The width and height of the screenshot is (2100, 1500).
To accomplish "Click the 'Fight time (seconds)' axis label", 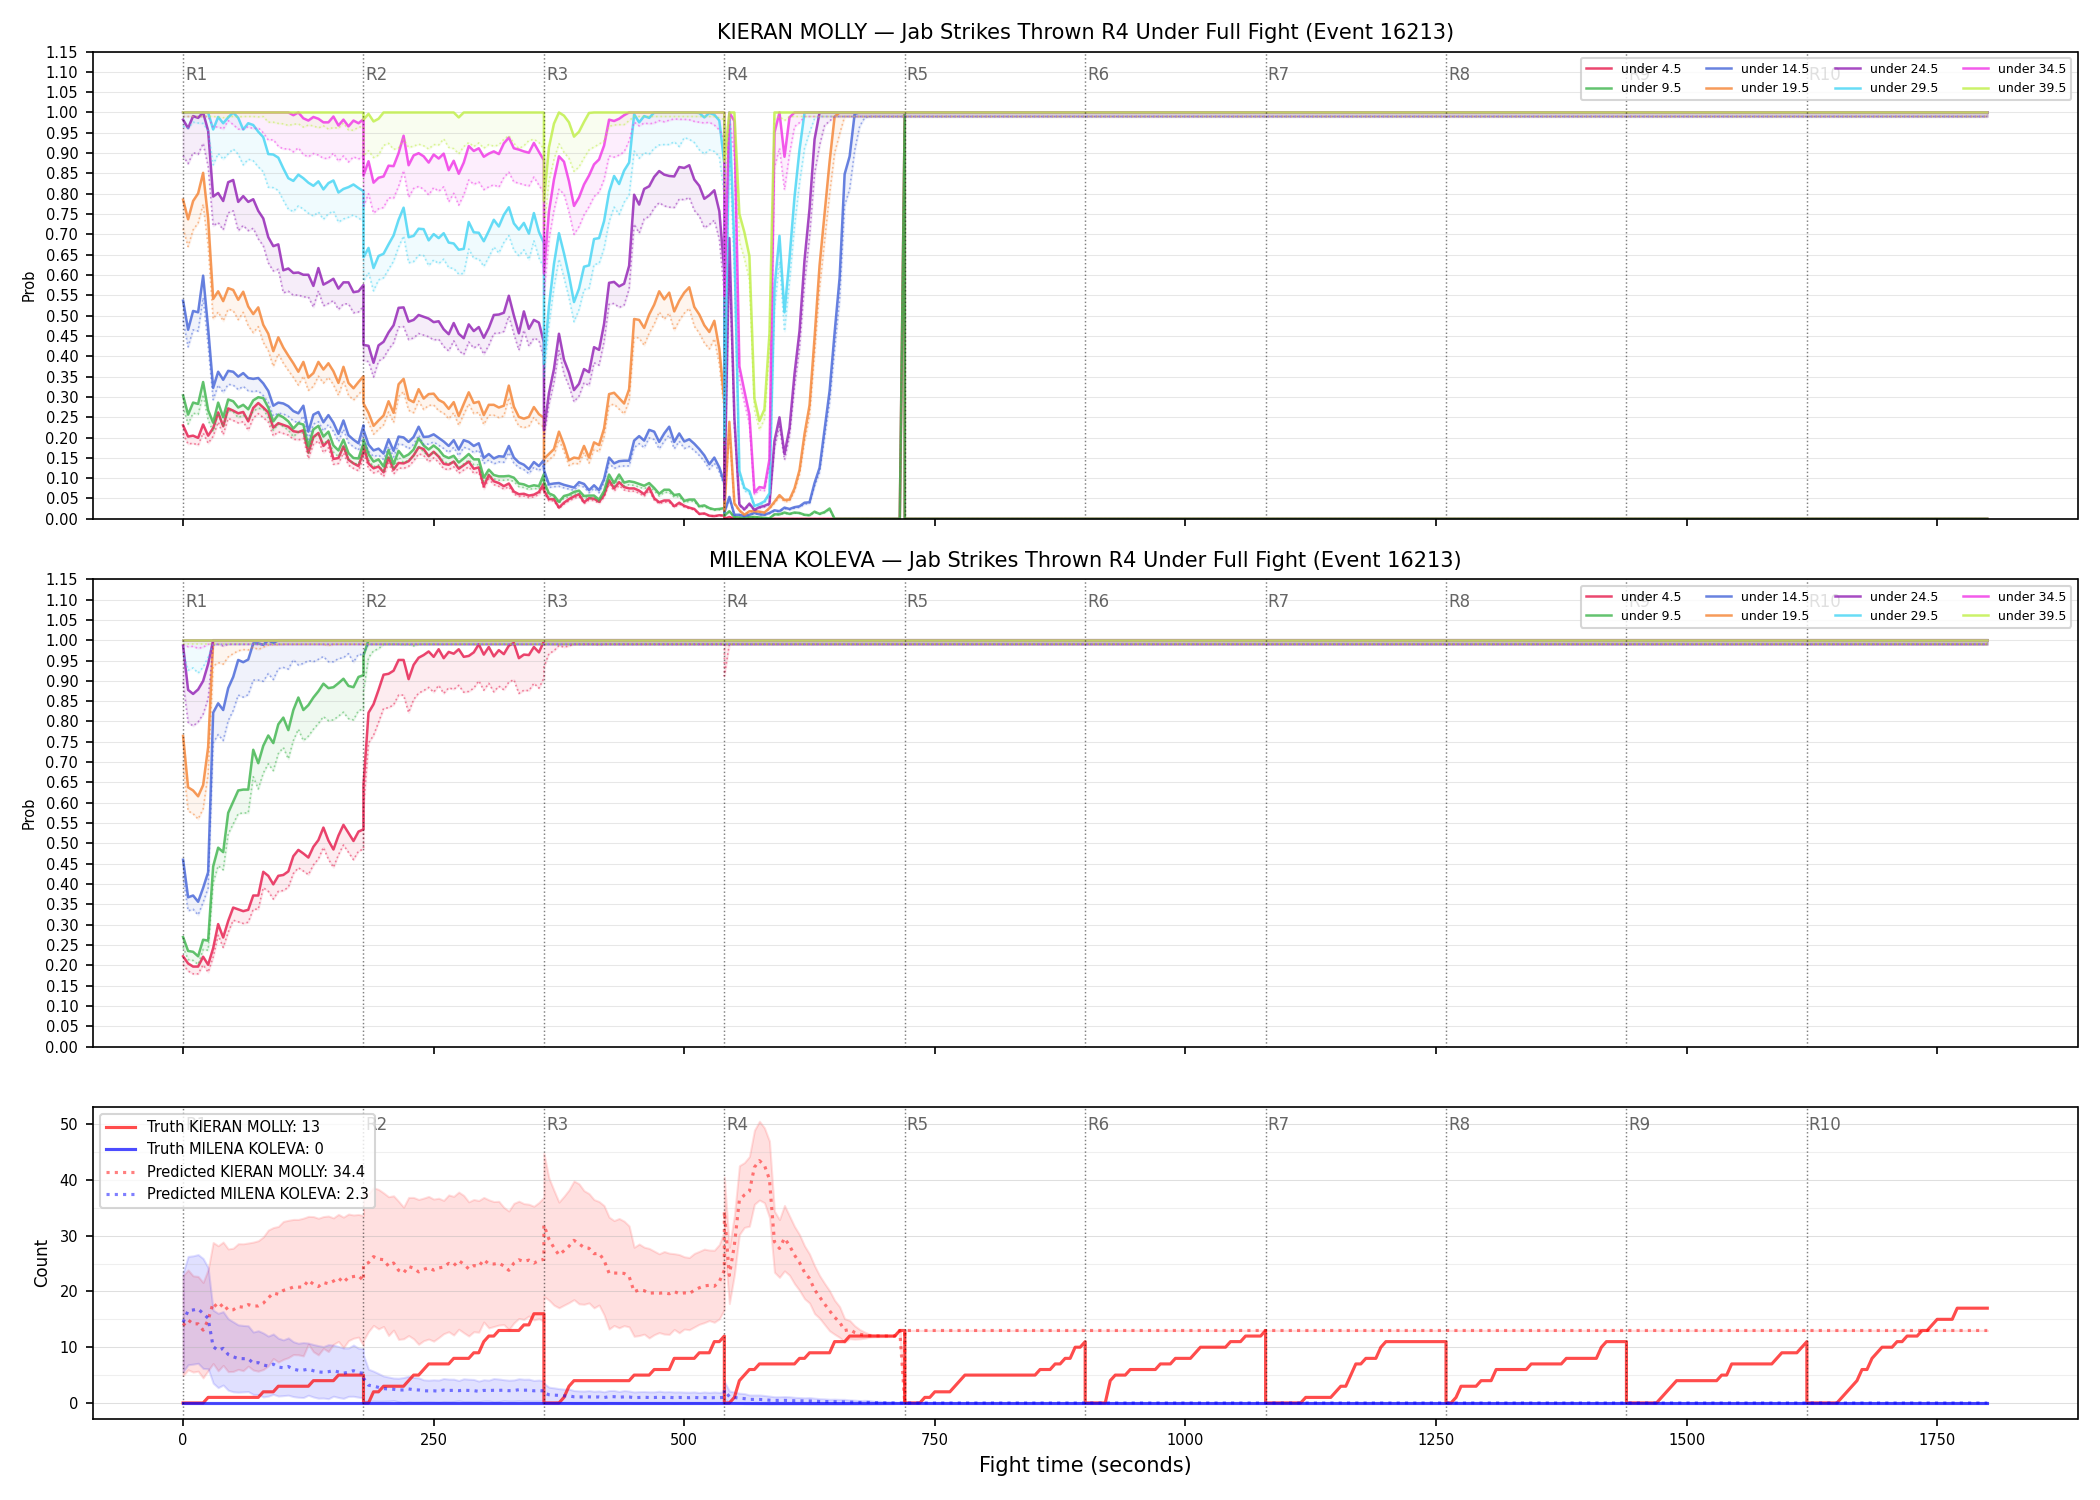I will pyautogui.click(x=1085, y=1465).
